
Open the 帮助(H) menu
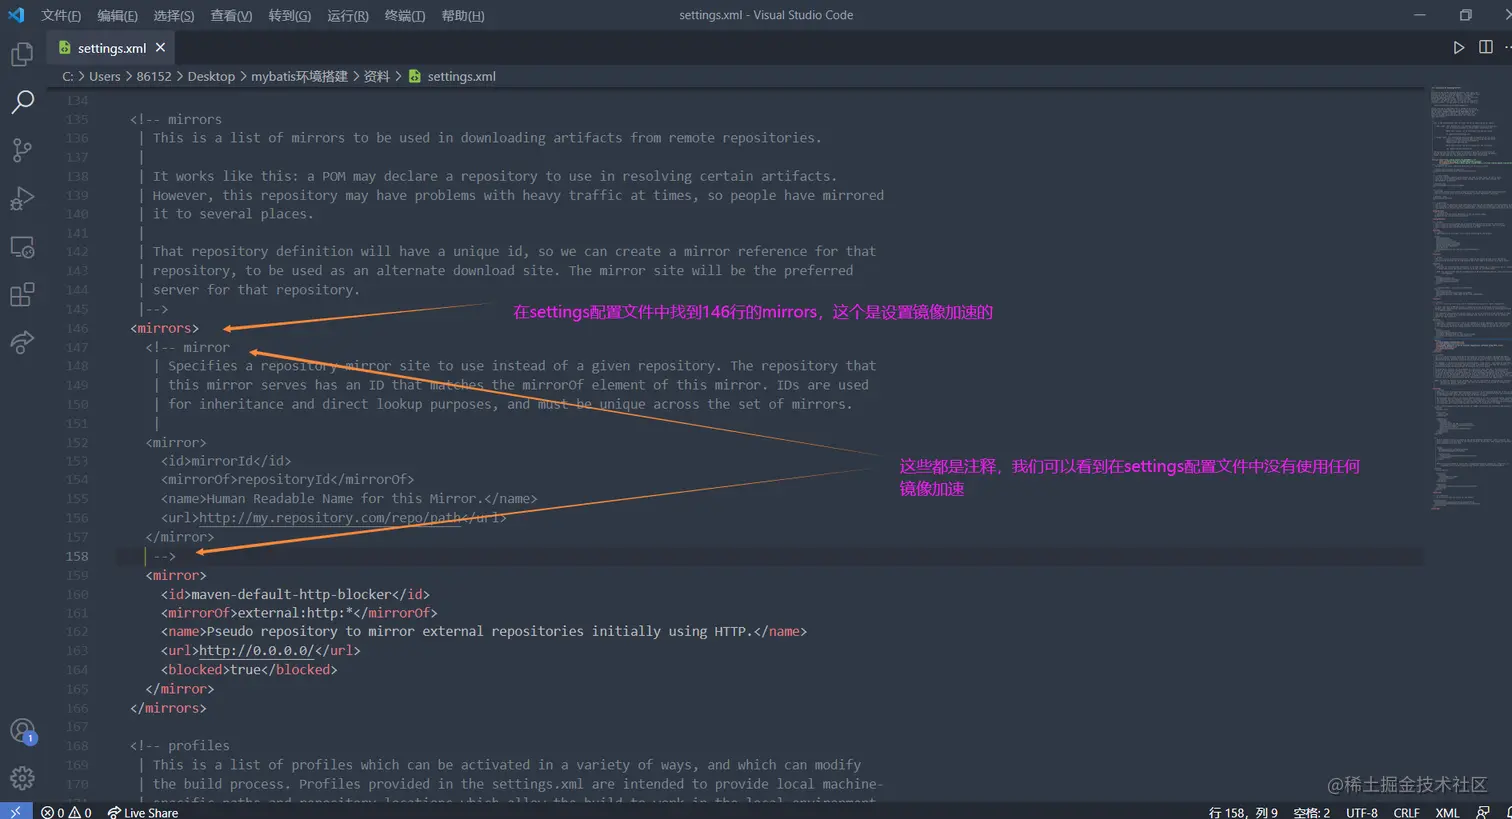coord(463,15)
